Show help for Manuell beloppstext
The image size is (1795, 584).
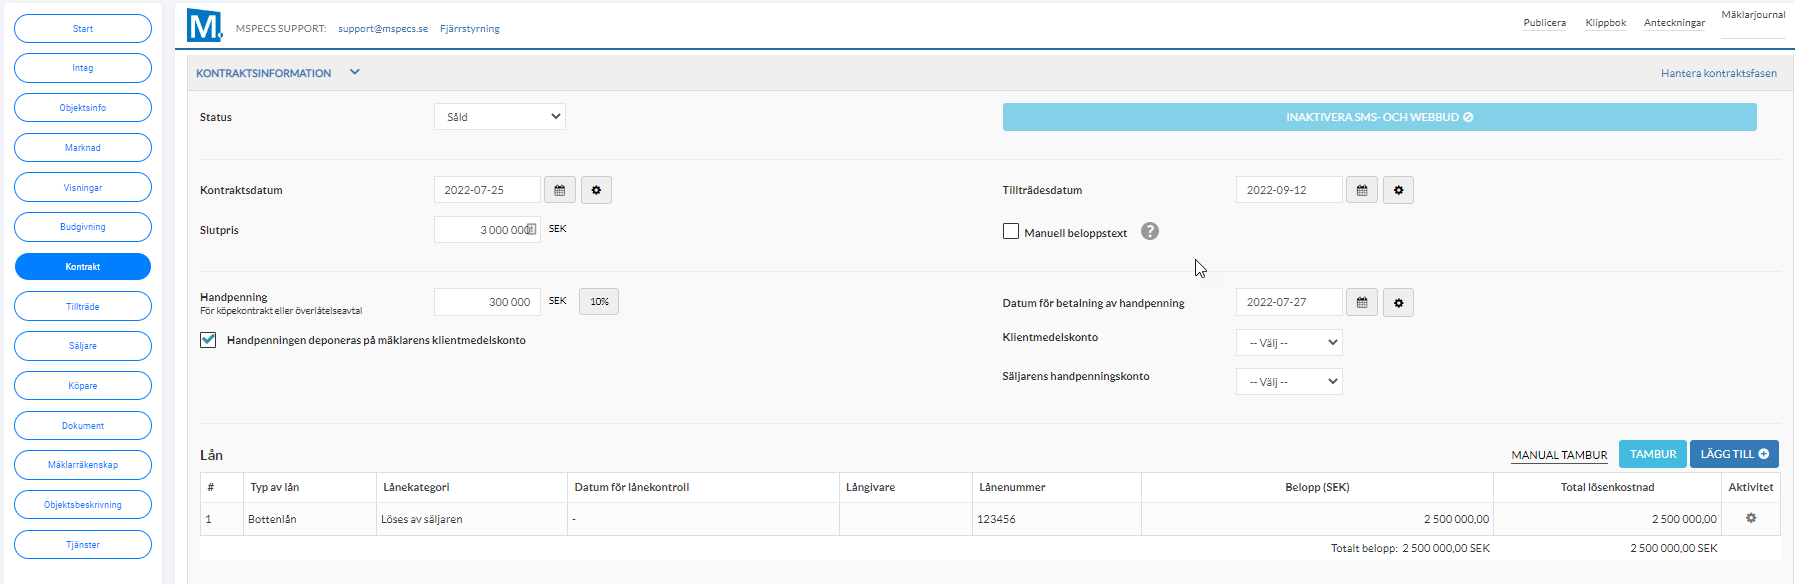pyautogui.click(x=1150, y=231)
